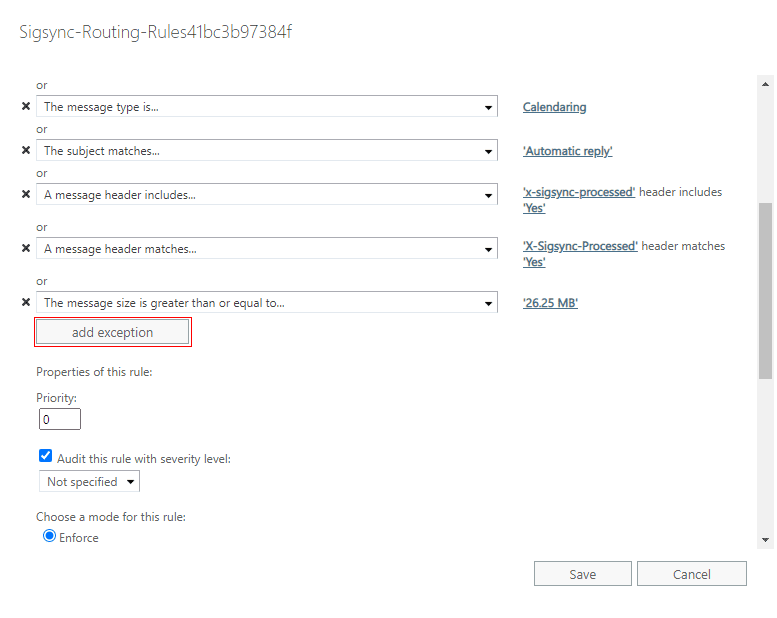
Task: Uncheck Audit this rule with severity level
Action: pos(45,456)
